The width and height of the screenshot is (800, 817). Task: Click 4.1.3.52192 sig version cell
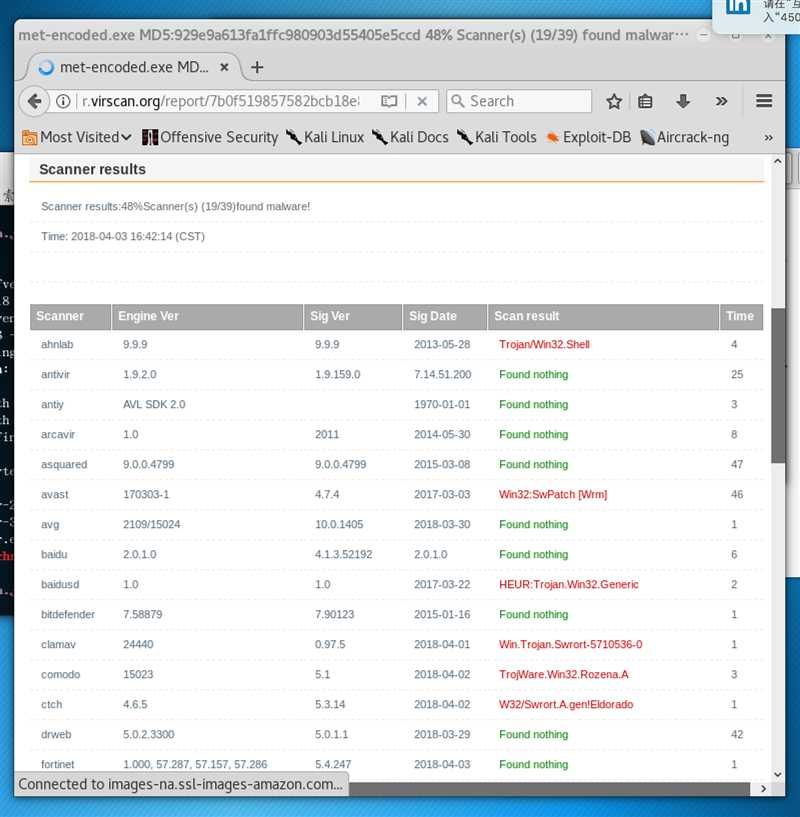coord(343,554)
